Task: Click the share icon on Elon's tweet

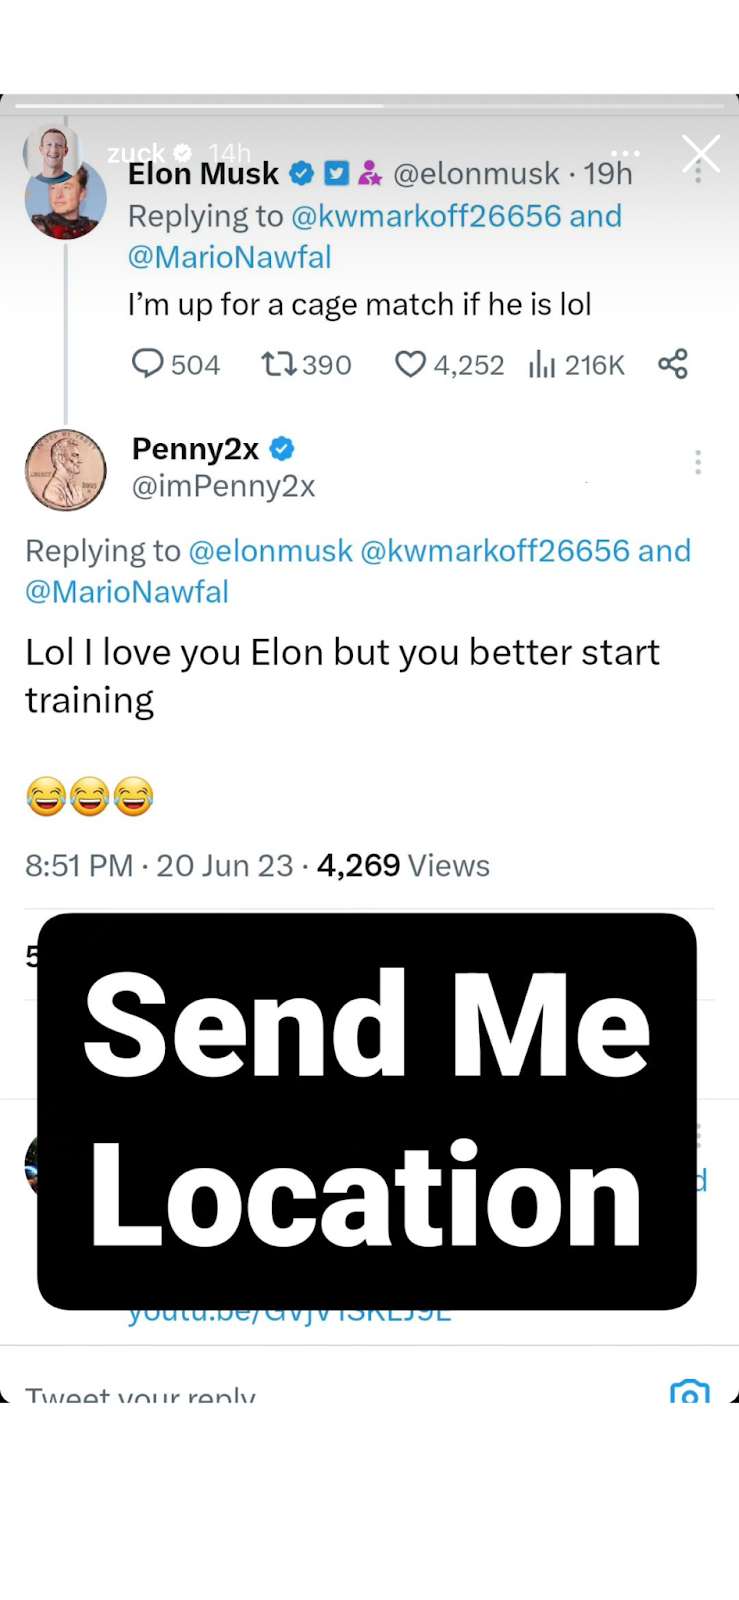Action: (x=673, y=364)
